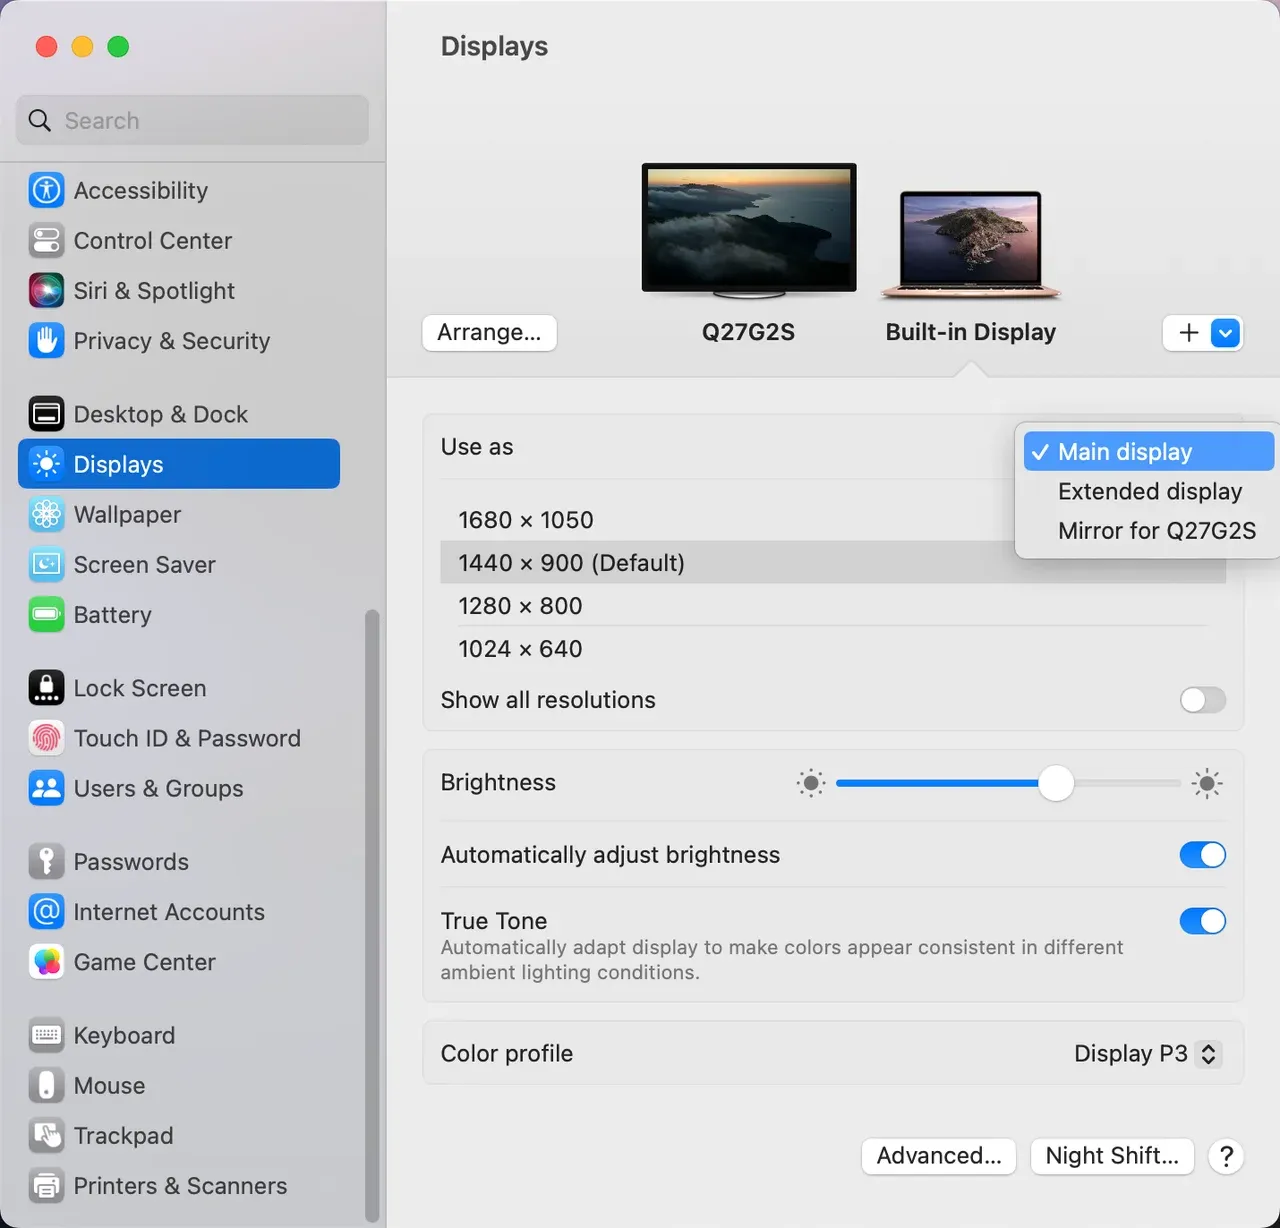This screenshot has height=1228, width=1280.
Task: Select the Built-in Display laptop thumbnail
Action: 970,245
